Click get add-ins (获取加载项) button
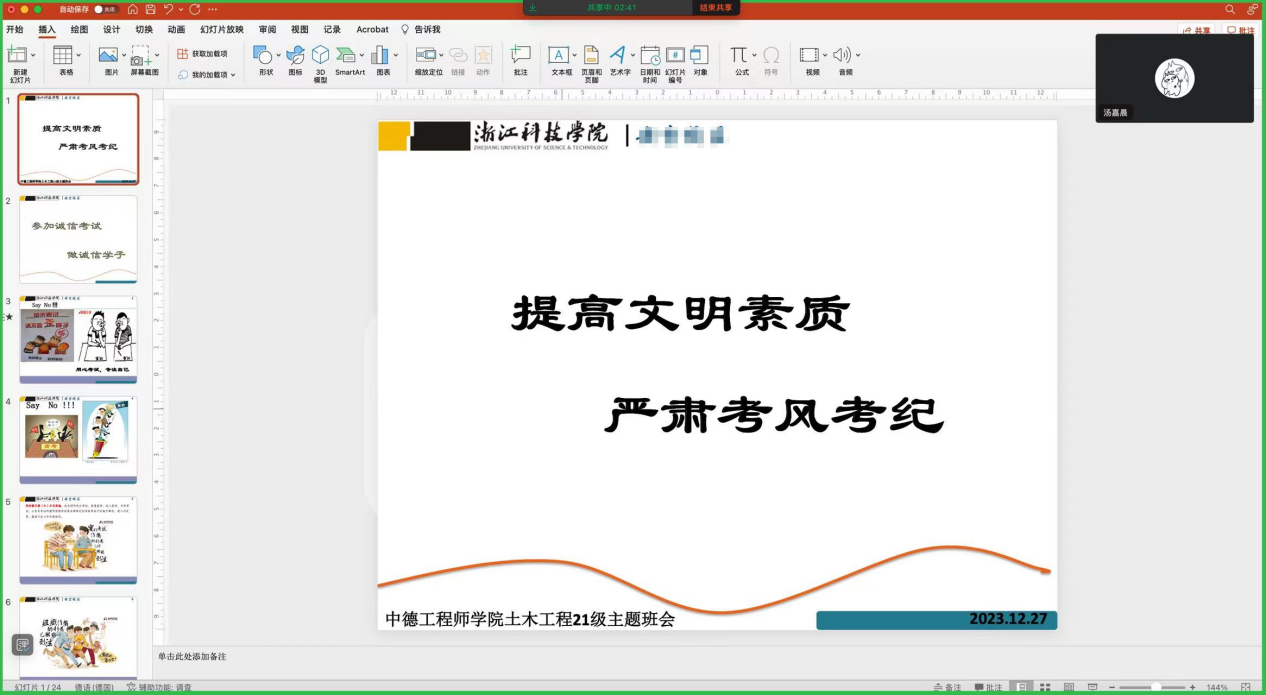 point(203,54)
